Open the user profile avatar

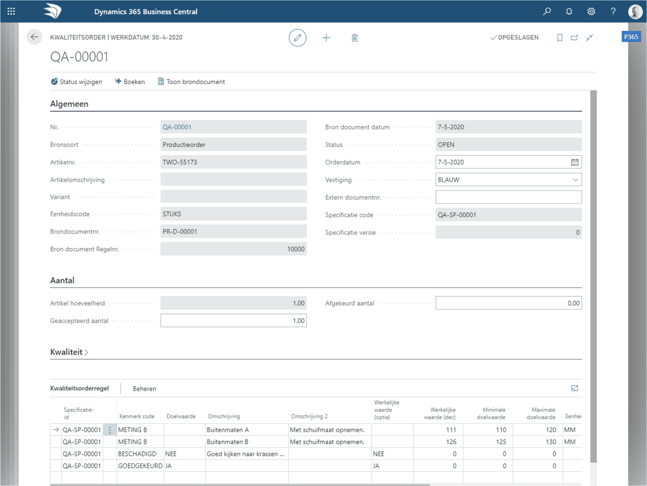click(x=635, y=12)
